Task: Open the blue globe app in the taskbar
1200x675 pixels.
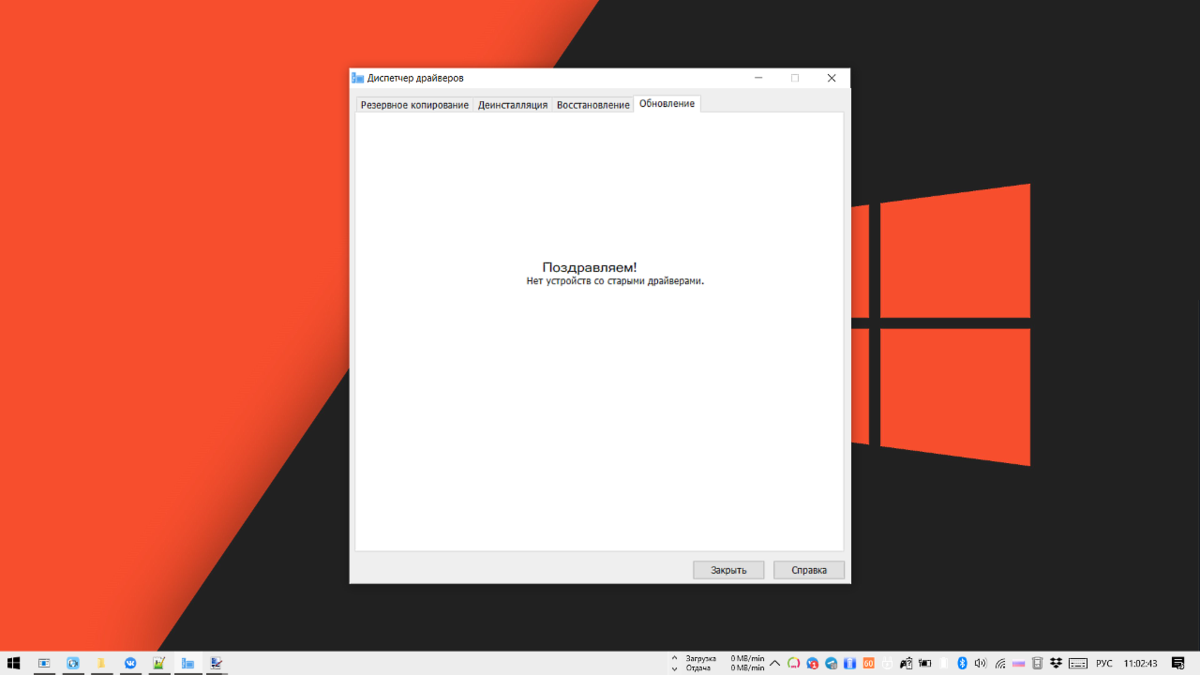Action: (x=73, y=663)
